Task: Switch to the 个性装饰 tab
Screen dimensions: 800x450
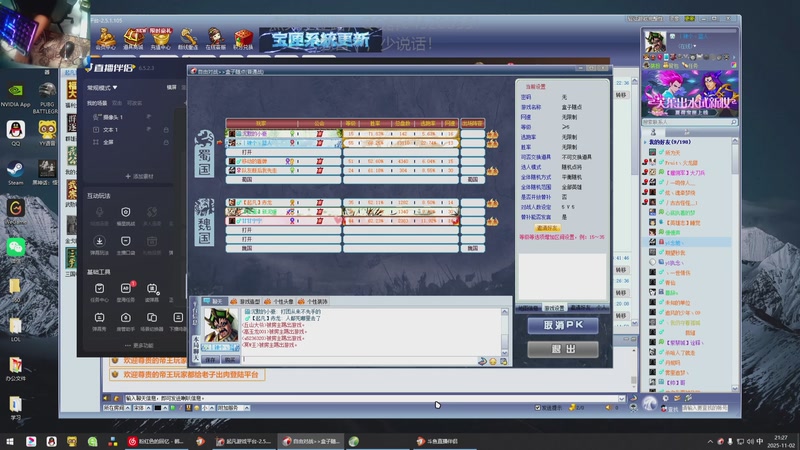Action: coord(313,302)
